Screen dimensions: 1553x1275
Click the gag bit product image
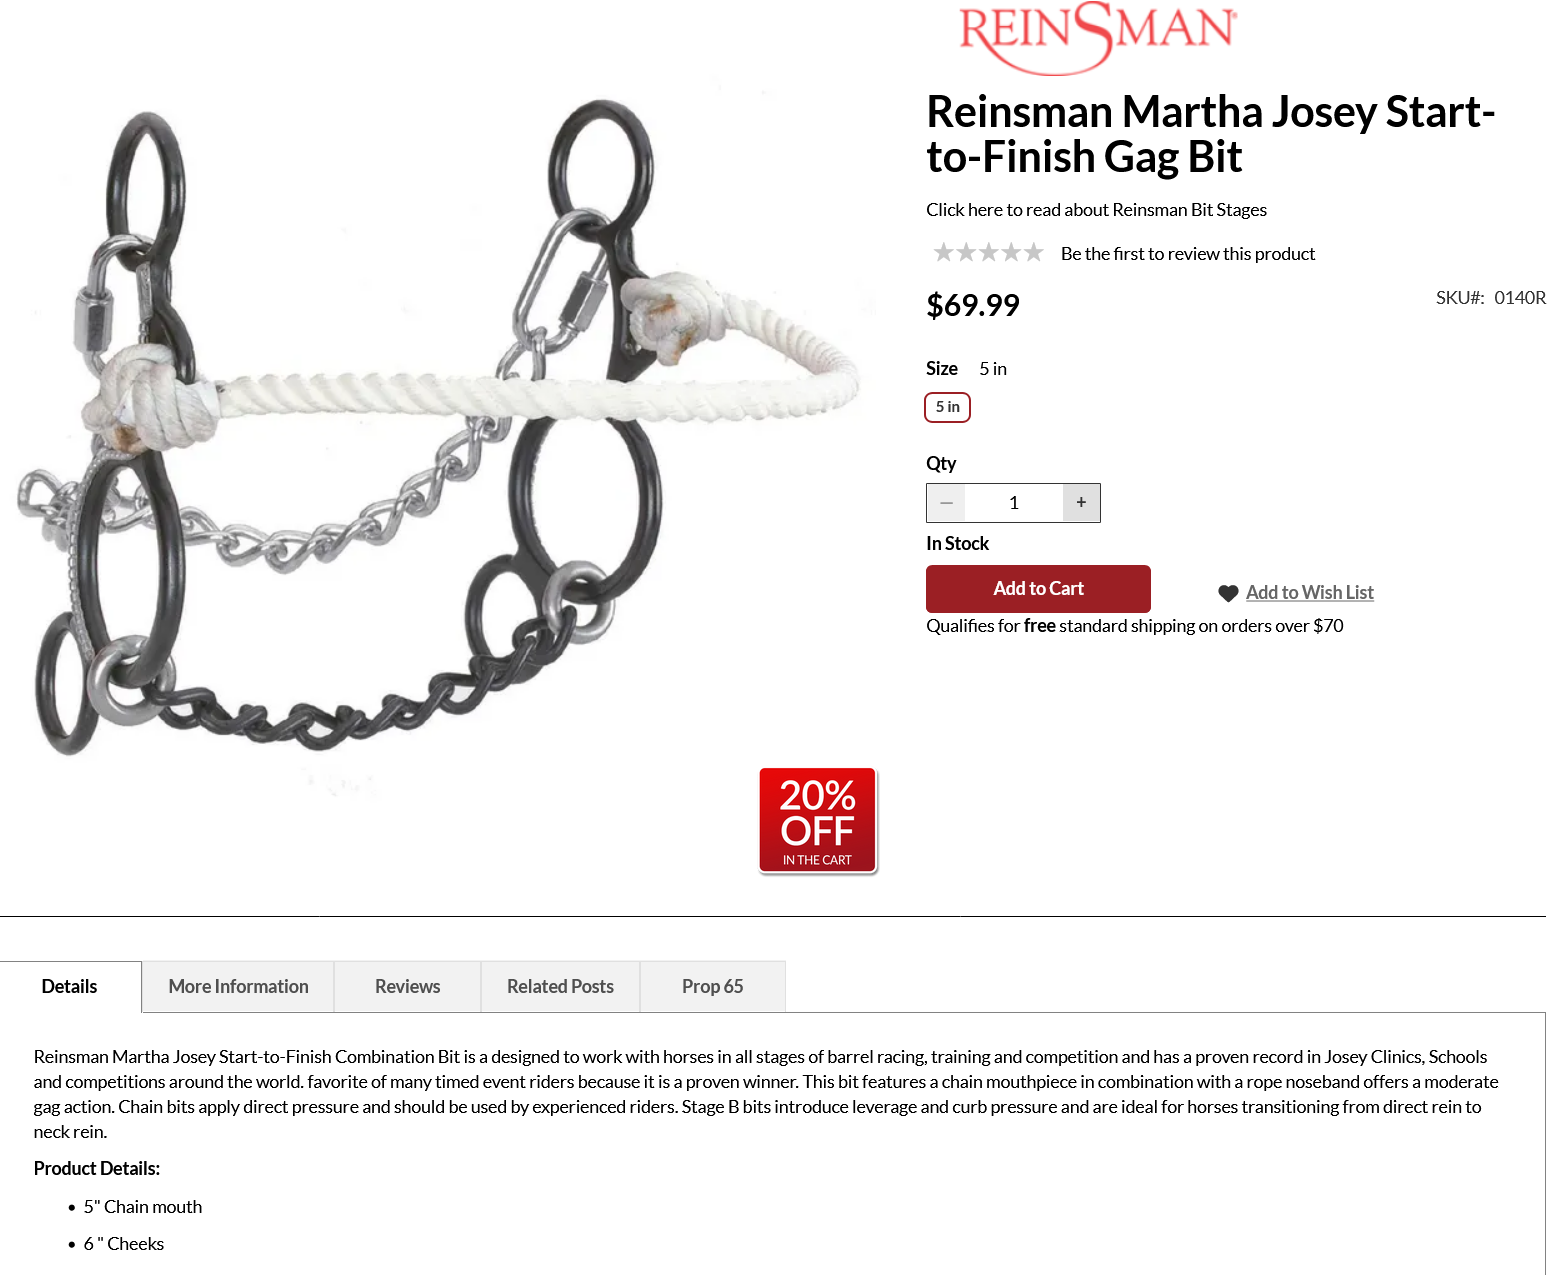[x=440, y=430]
